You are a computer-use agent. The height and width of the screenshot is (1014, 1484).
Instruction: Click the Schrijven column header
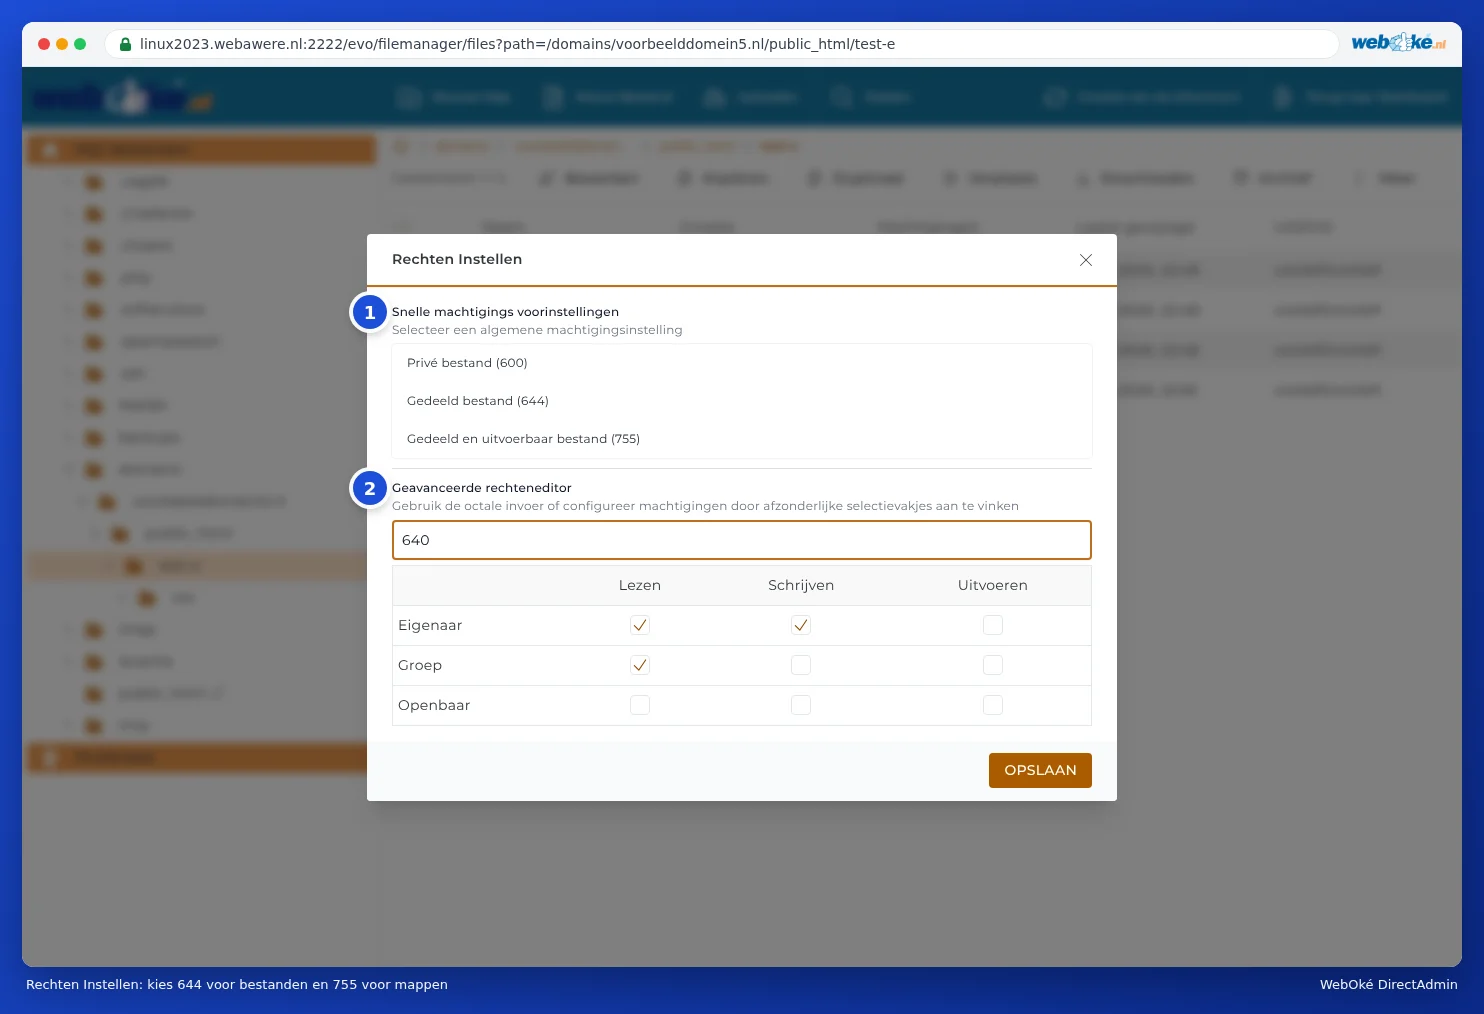(801, 585)
